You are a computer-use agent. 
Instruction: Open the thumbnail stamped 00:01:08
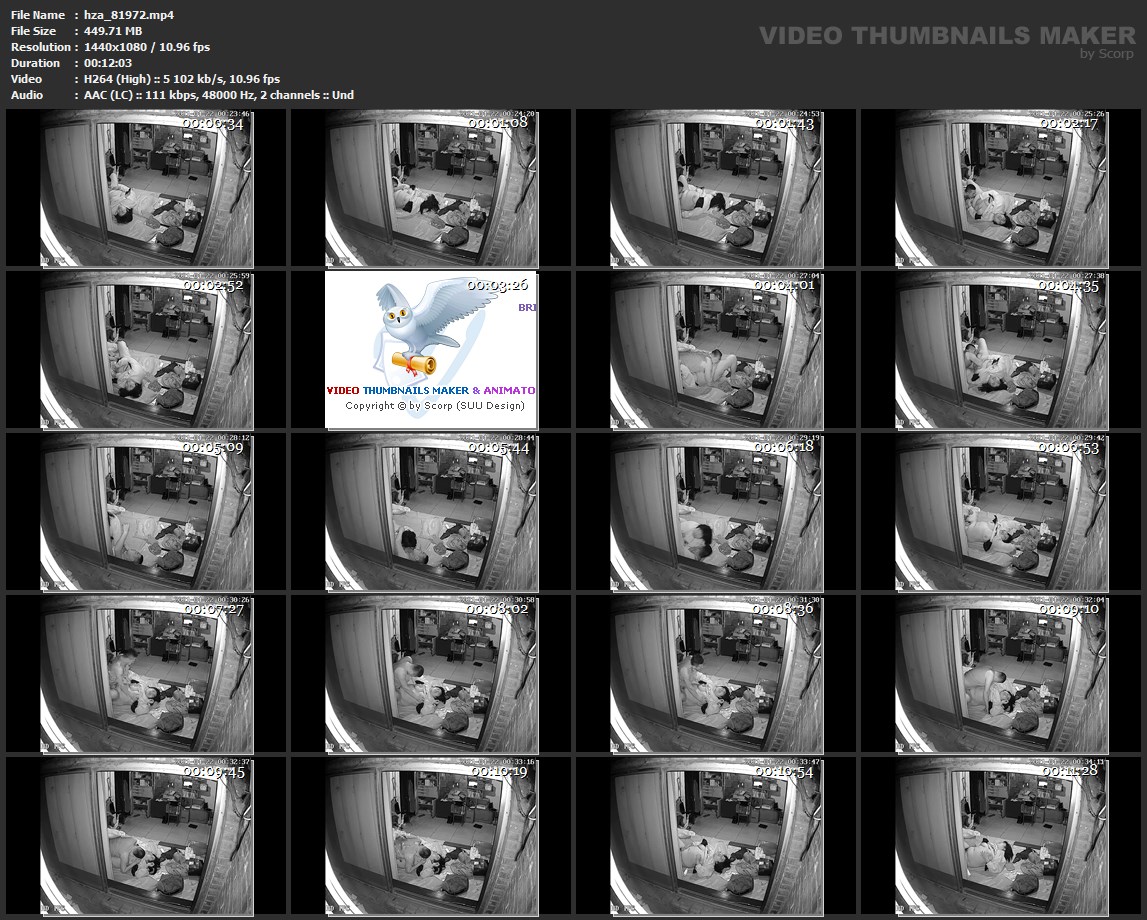pos(431,188)
